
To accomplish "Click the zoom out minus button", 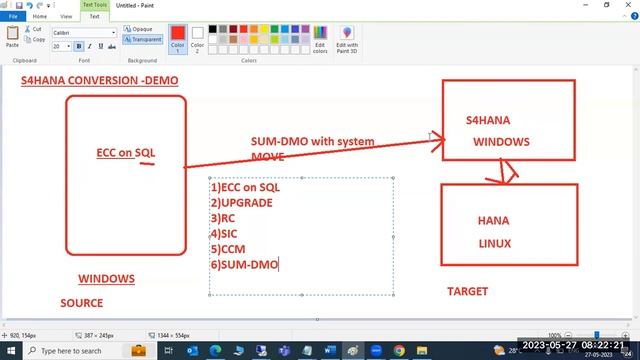I will pos(568,336).
